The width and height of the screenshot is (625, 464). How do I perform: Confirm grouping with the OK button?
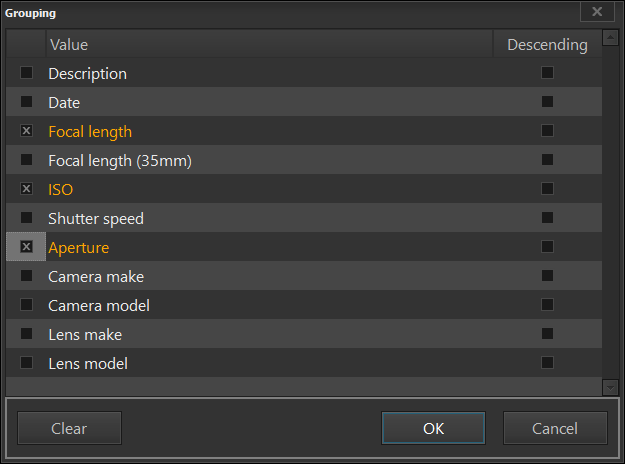pos(433,428)
